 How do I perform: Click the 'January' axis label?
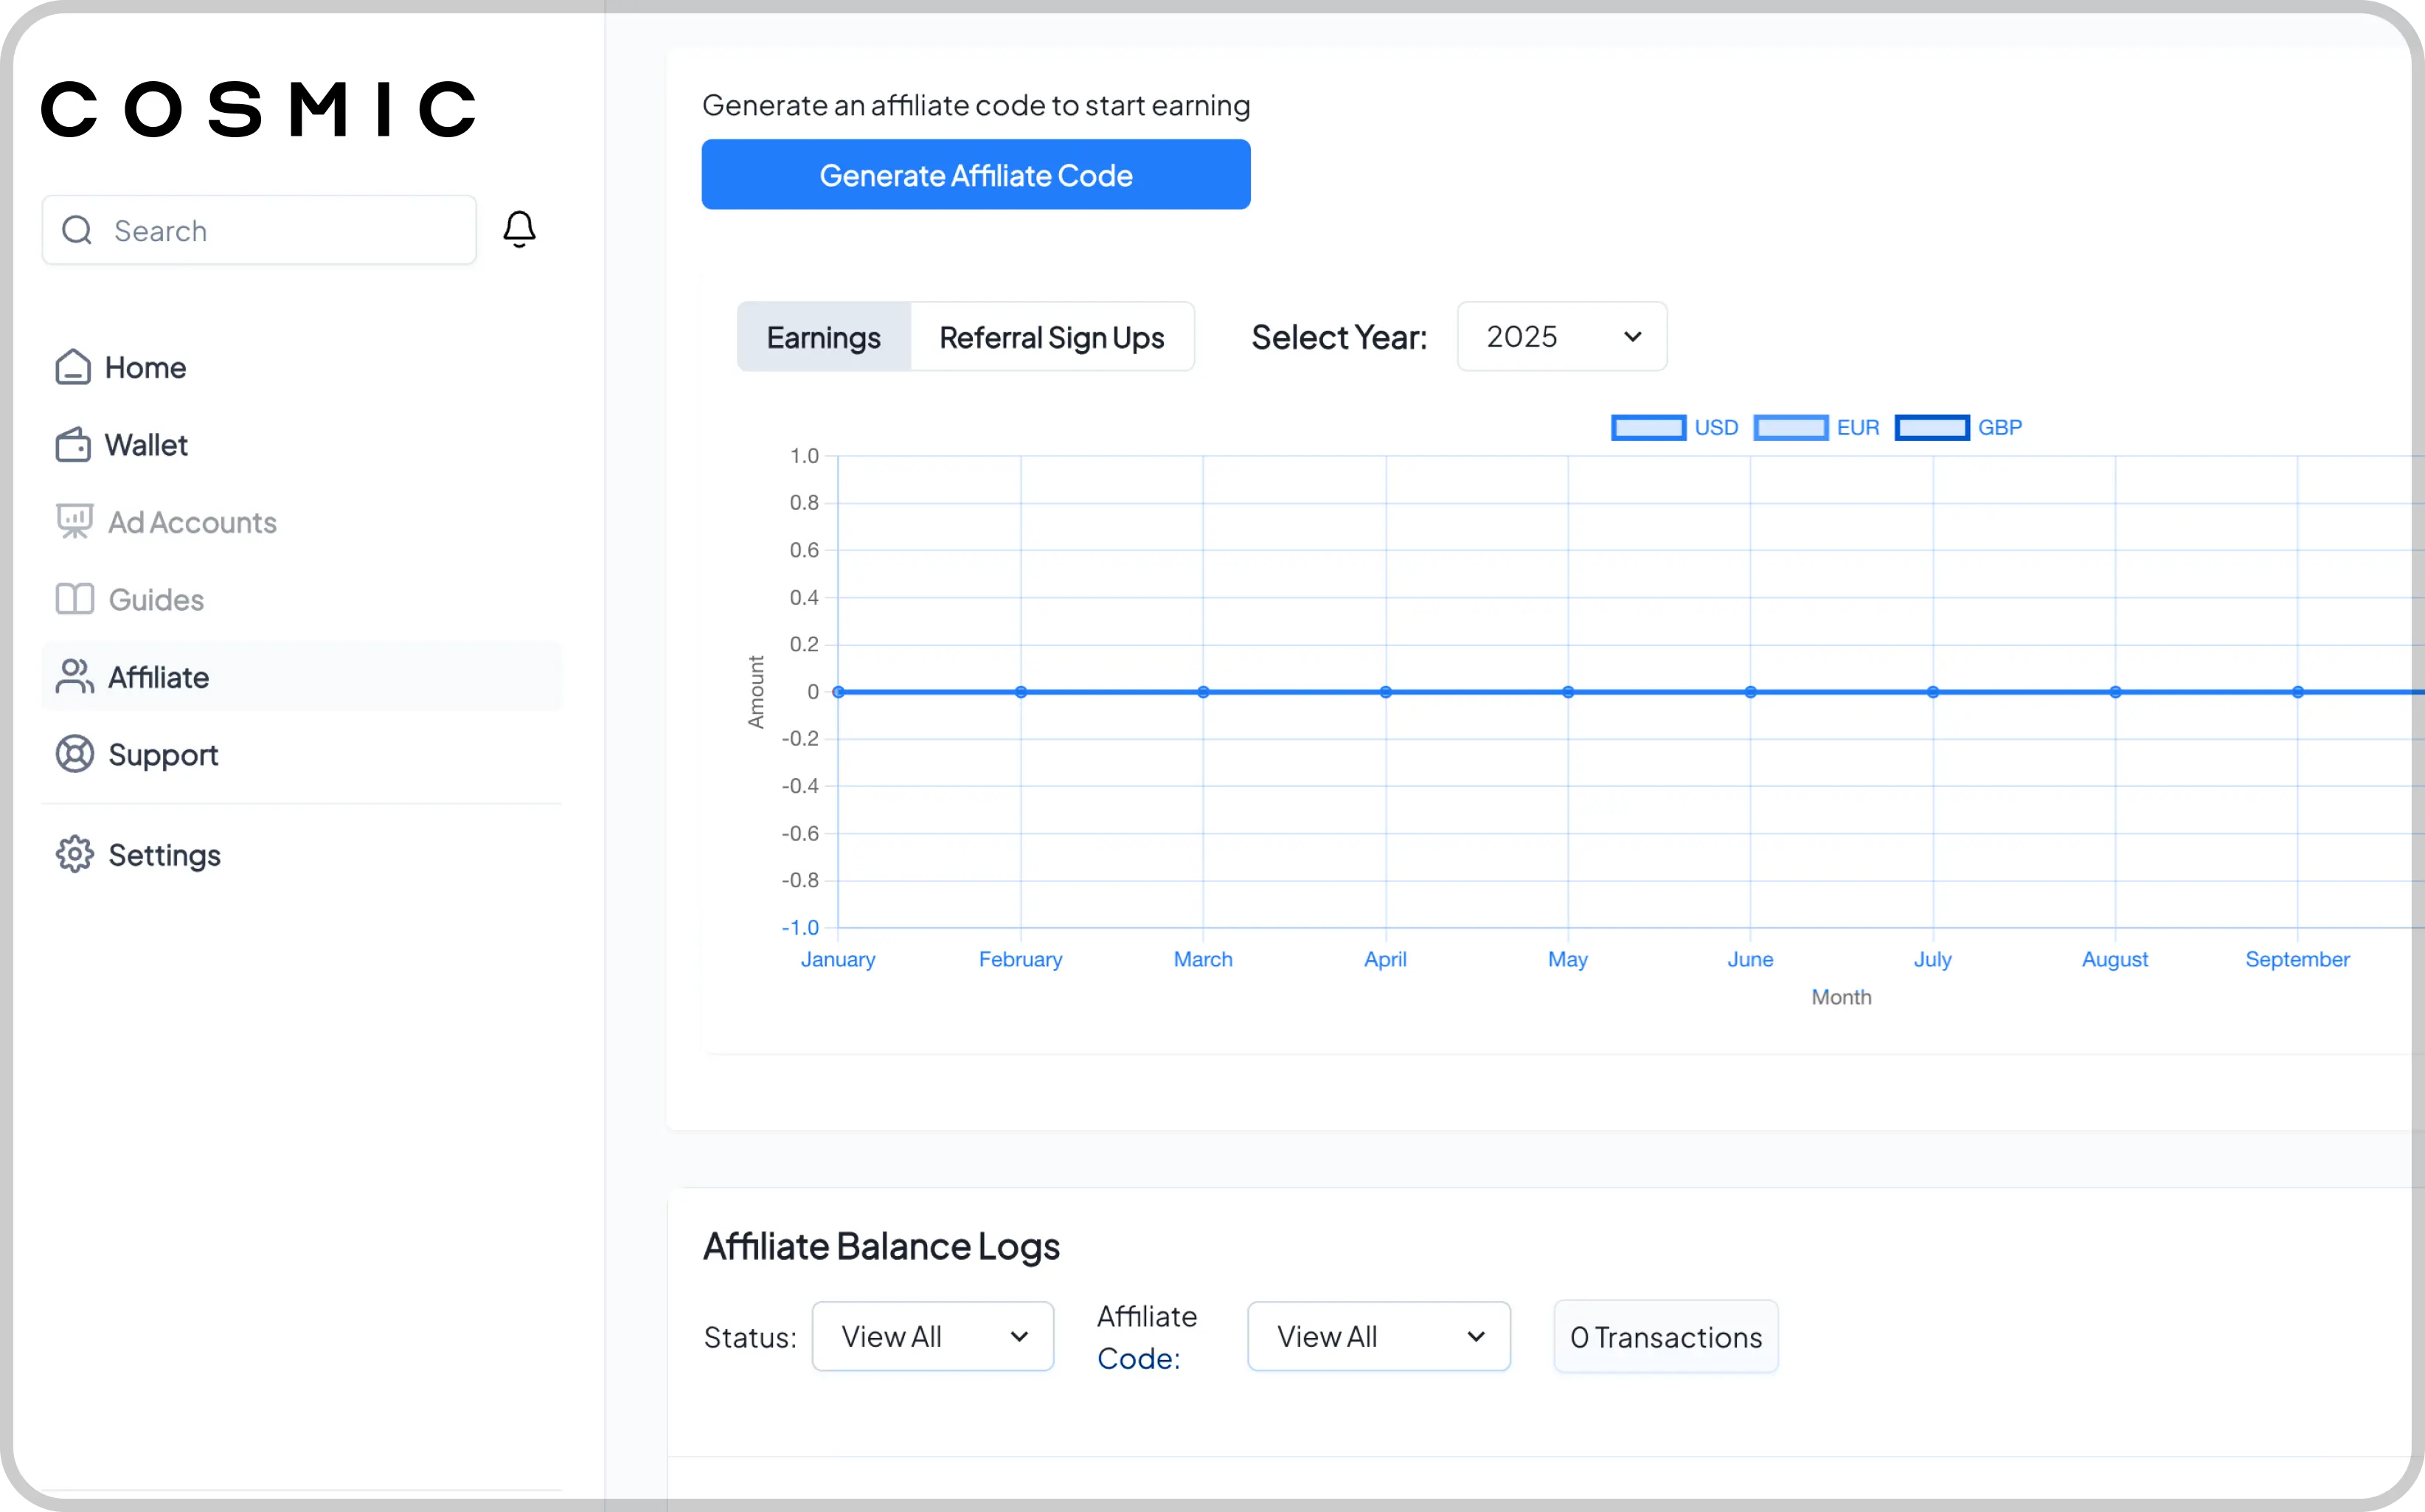[x=838, y=959]
